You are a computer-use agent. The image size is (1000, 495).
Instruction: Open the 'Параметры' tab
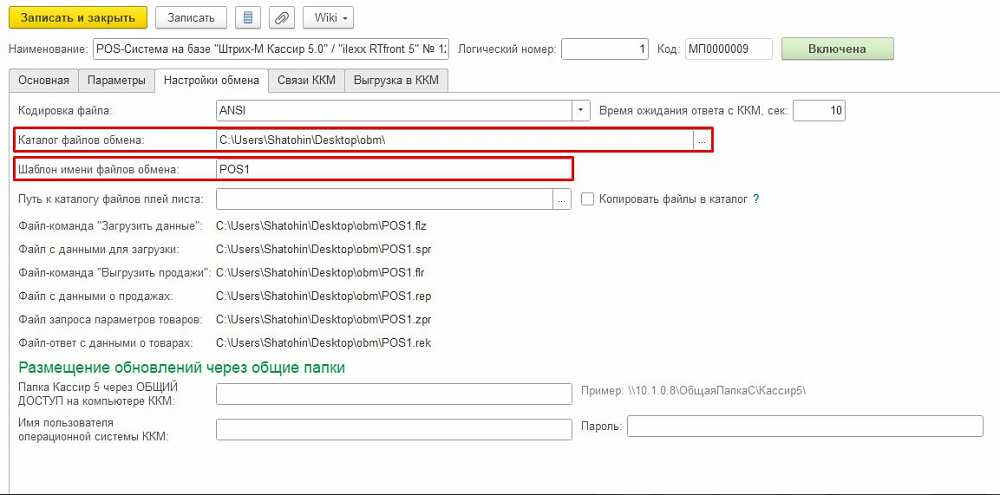116,80
